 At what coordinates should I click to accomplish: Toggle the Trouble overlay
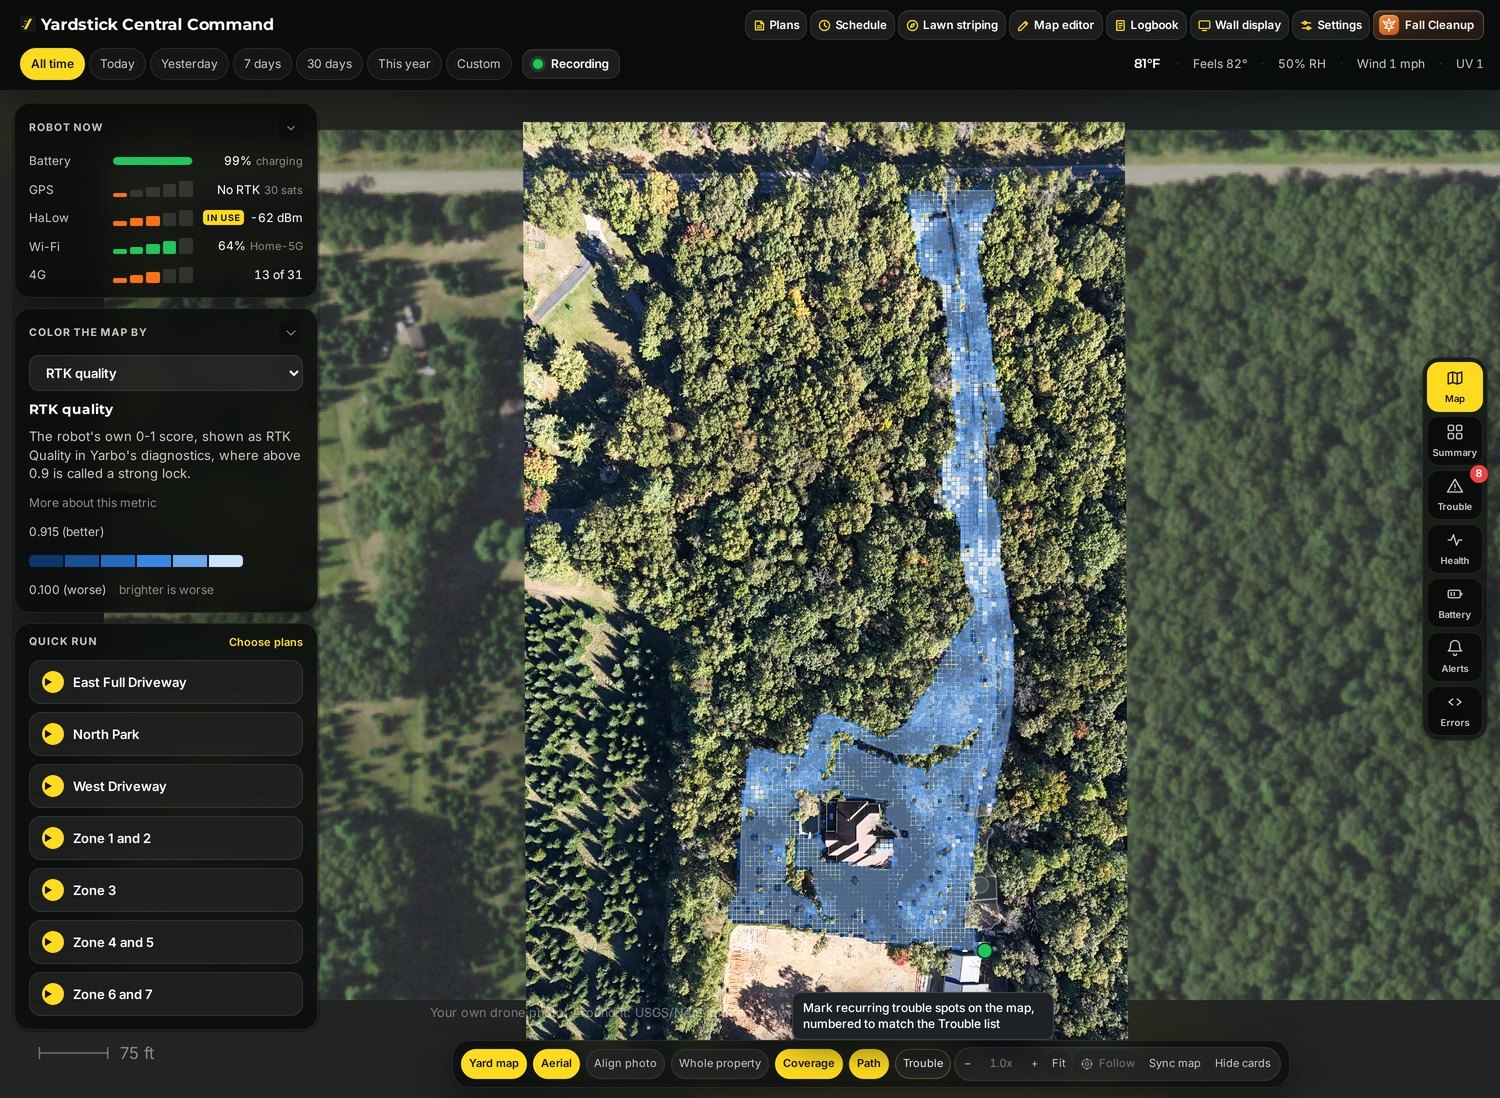(923, 1063)
